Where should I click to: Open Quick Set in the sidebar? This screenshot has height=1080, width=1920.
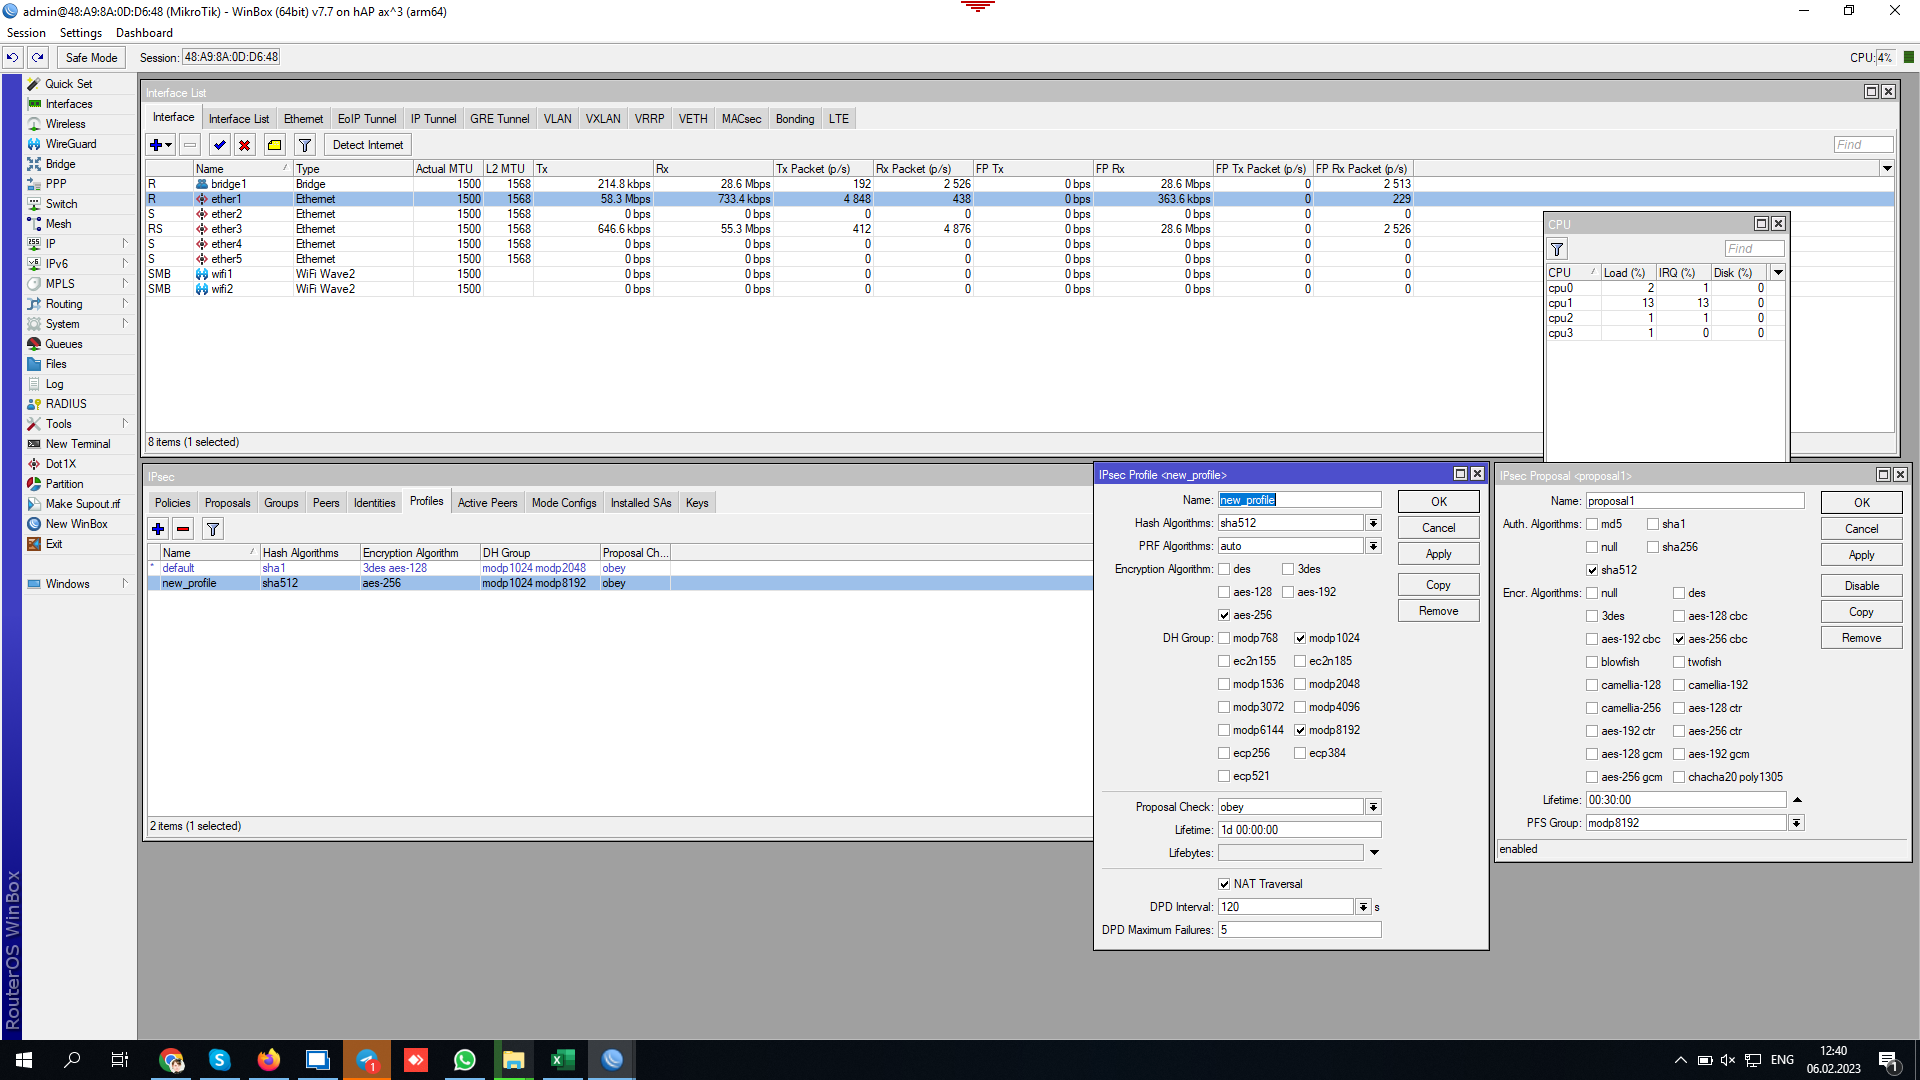[68, 84]
